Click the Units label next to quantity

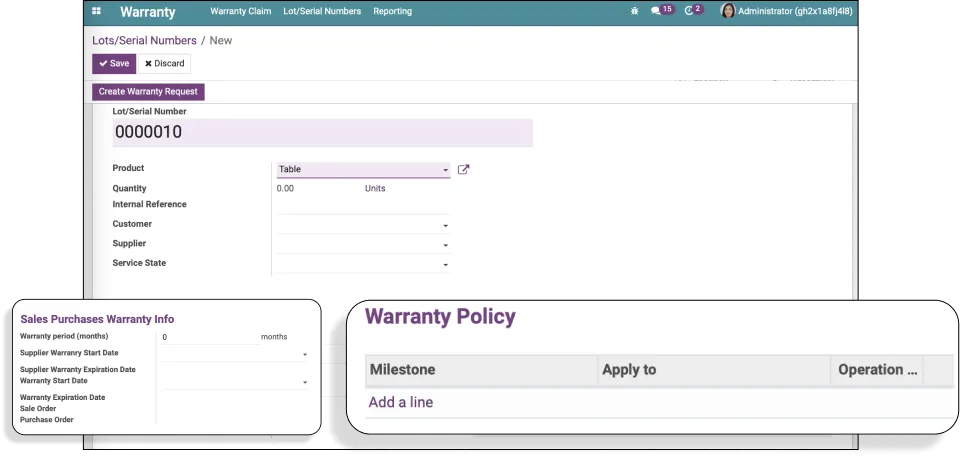coord(375,189)
